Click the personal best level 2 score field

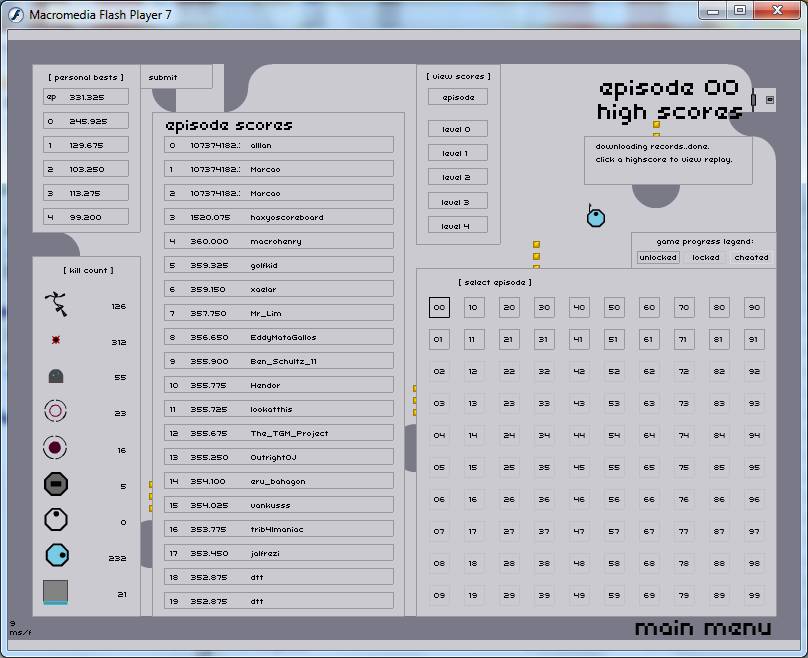coord(86,169)
